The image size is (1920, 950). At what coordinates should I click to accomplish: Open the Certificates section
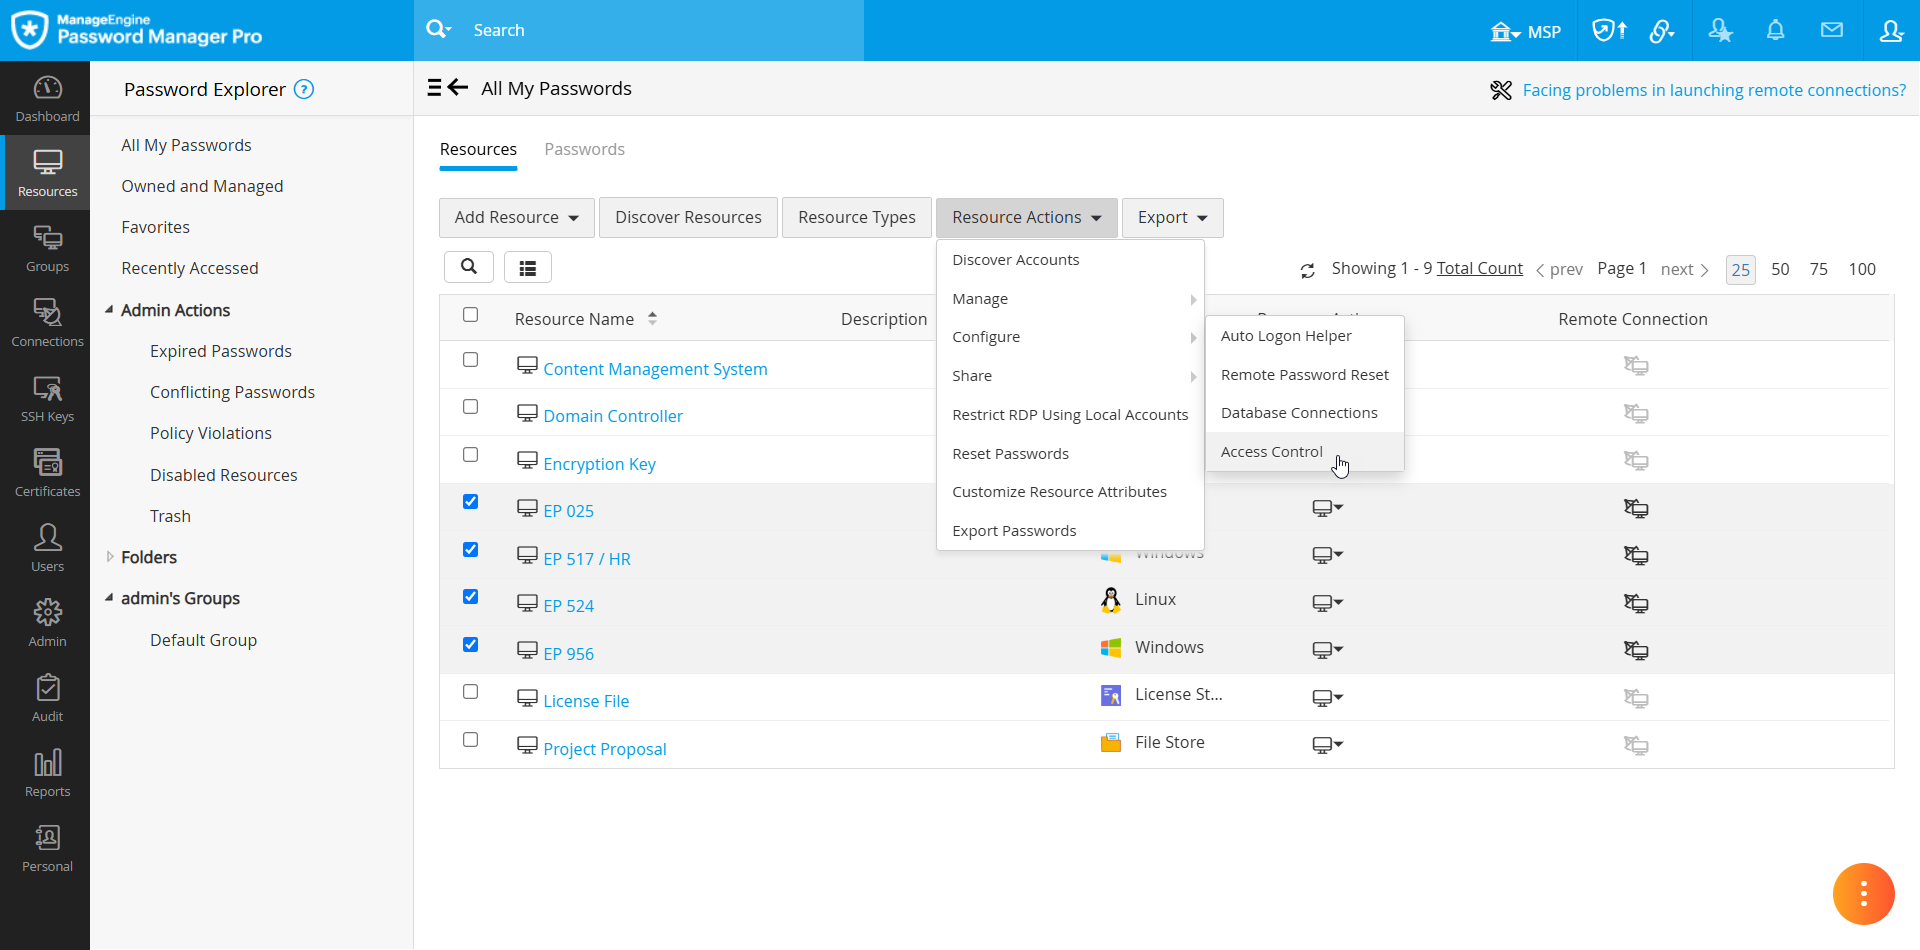(46, 472)
